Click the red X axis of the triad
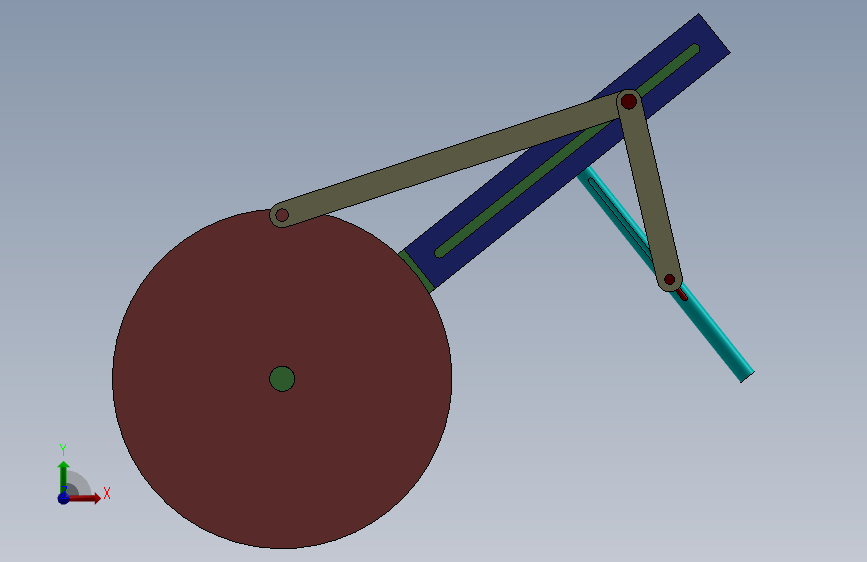This screenshot has width=867, height=562. (85, 498)
